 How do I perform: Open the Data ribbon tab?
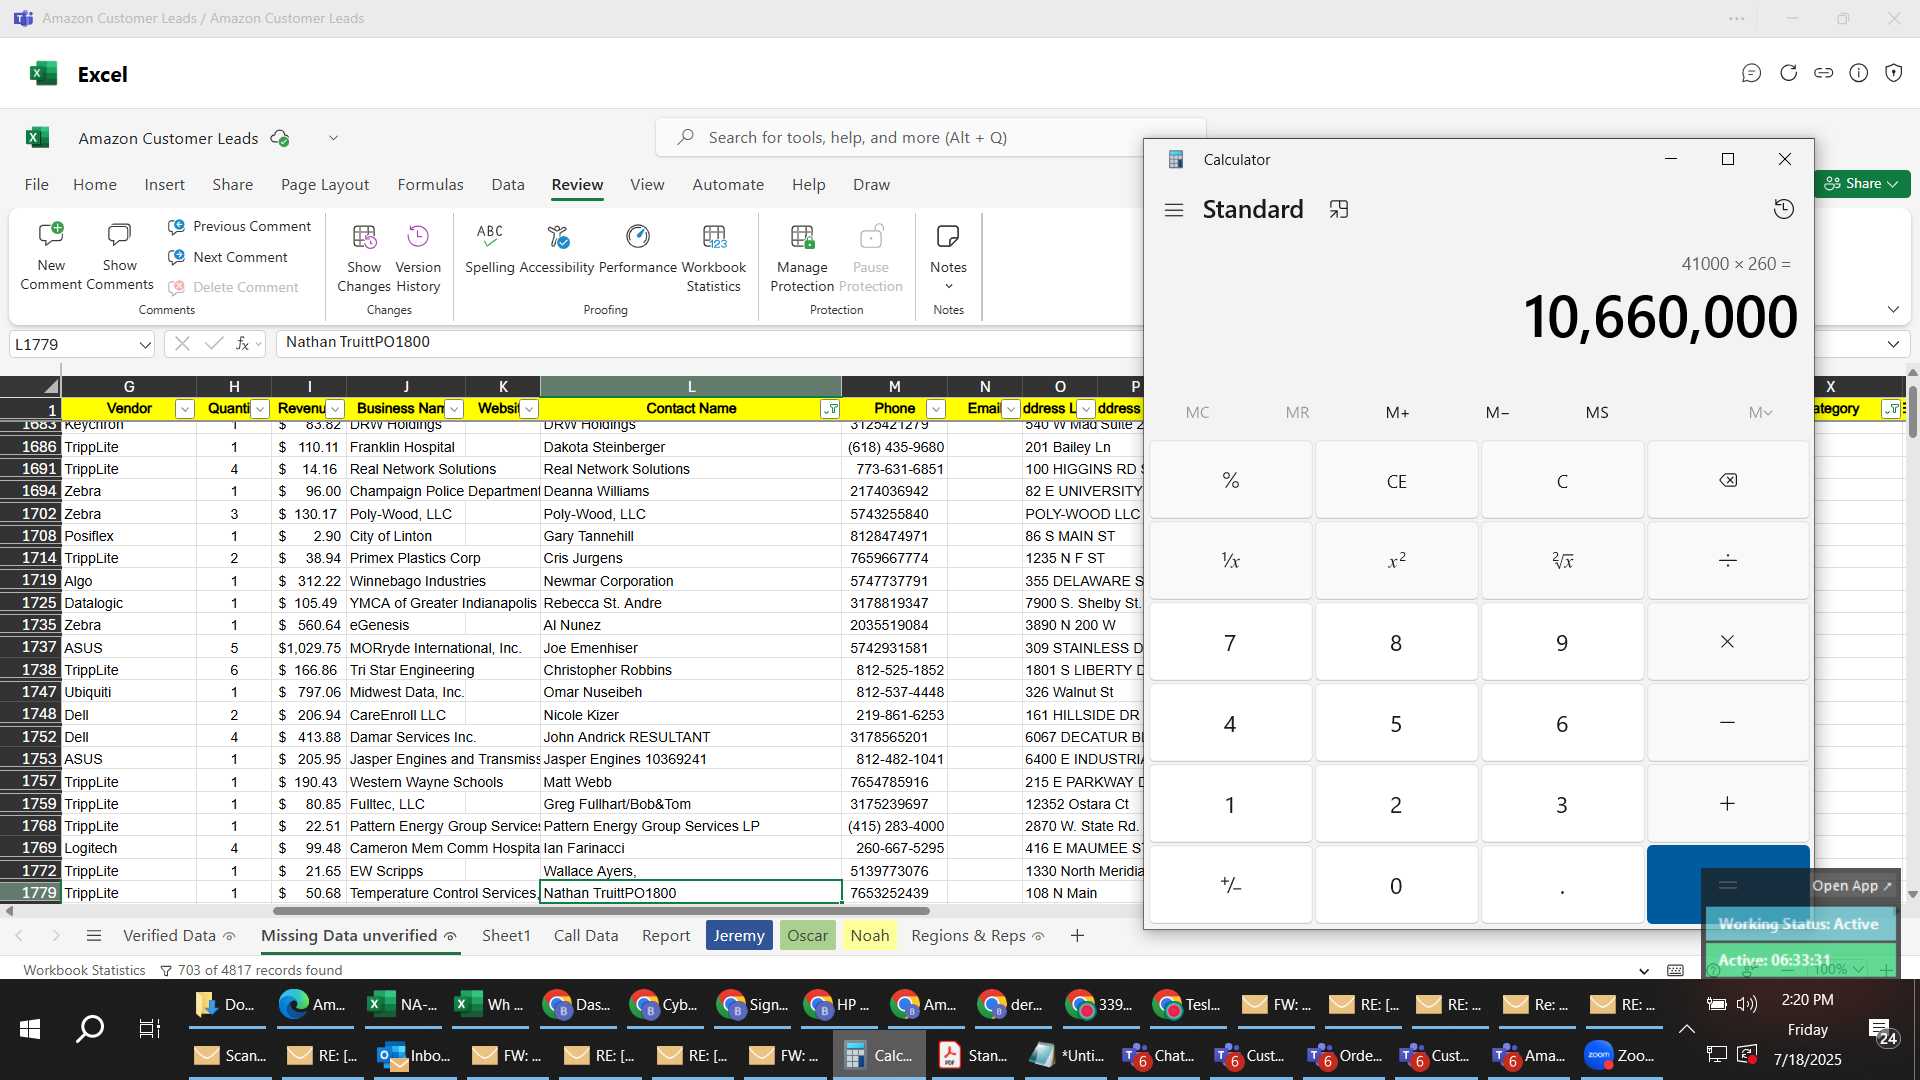508,185
